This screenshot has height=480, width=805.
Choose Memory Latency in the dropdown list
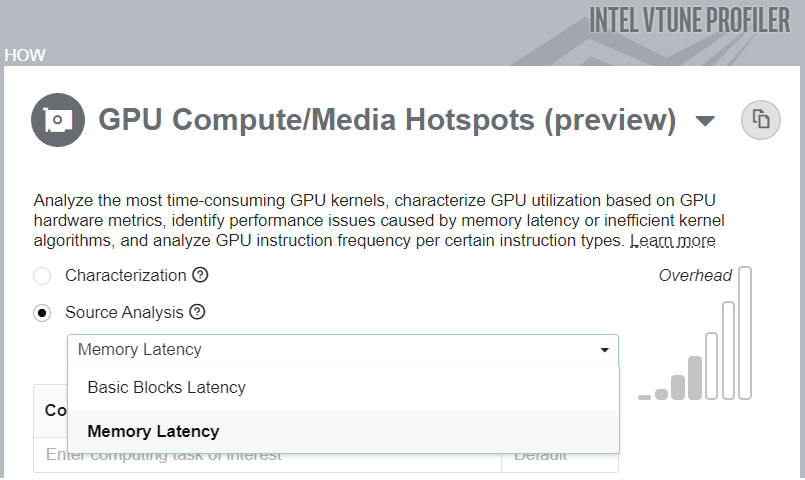tap(154, 432)
